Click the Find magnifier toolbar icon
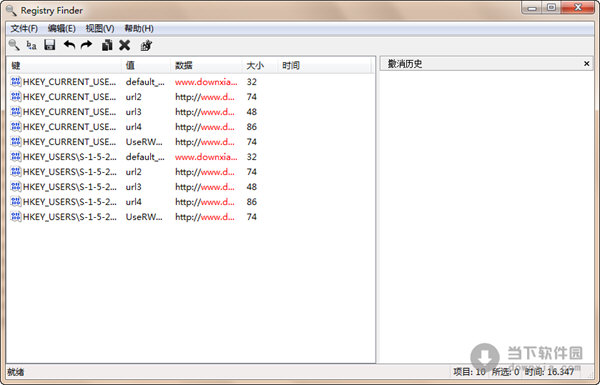The width and height of the screenshot is (600, 385). (x=14, y=45)
